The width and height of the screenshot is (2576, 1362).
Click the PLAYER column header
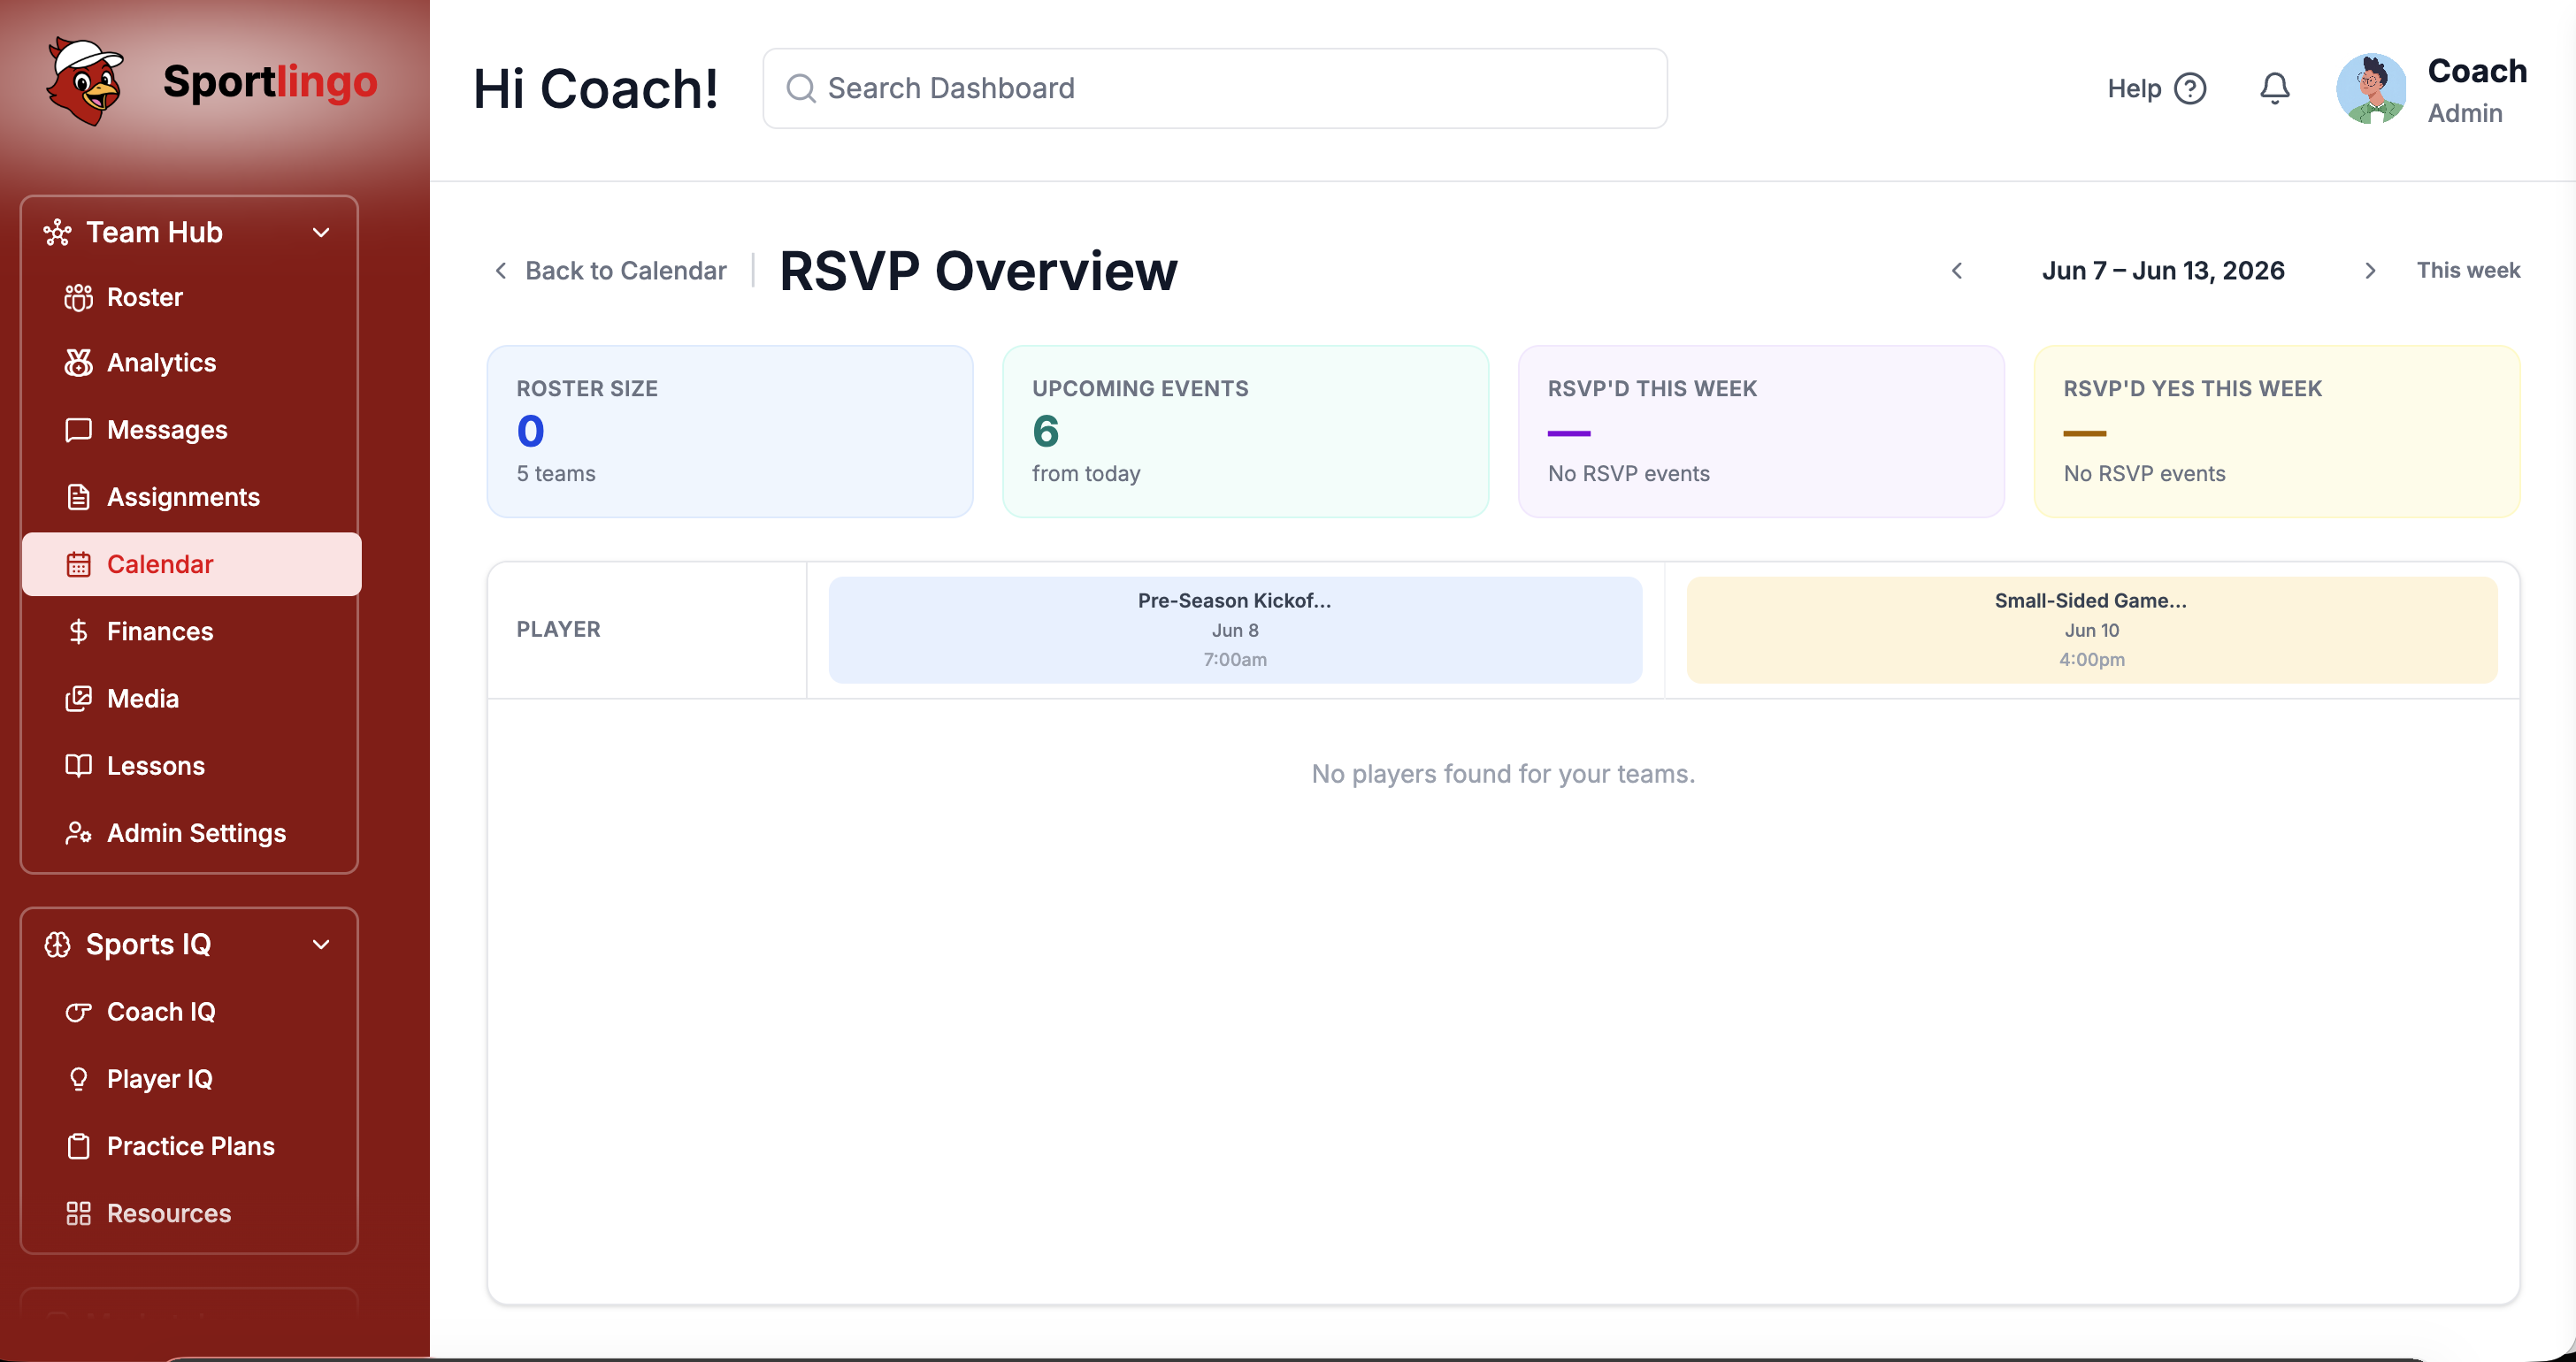point(558,629)
